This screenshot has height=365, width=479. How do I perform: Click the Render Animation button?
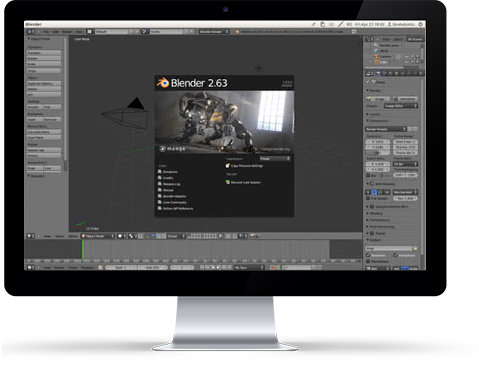[405, 99]
